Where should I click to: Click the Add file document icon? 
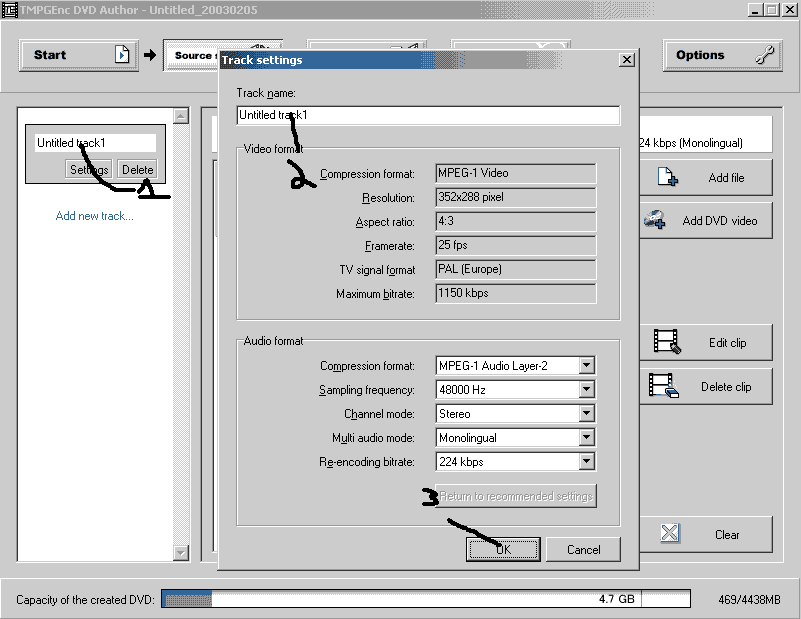[667, 177]
